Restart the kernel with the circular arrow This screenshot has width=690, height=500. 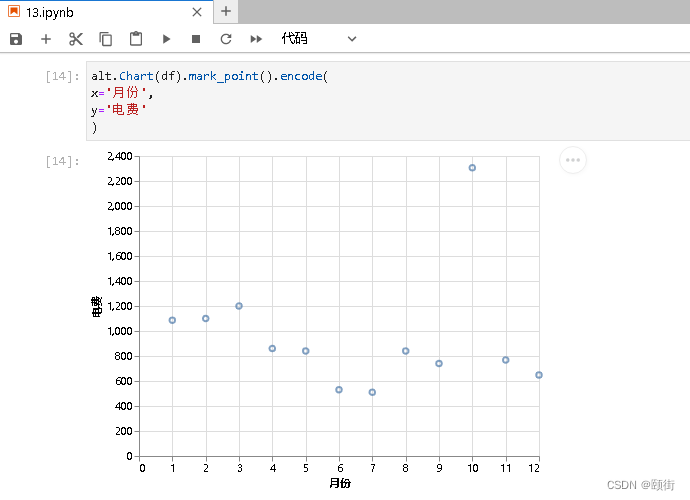226,39
